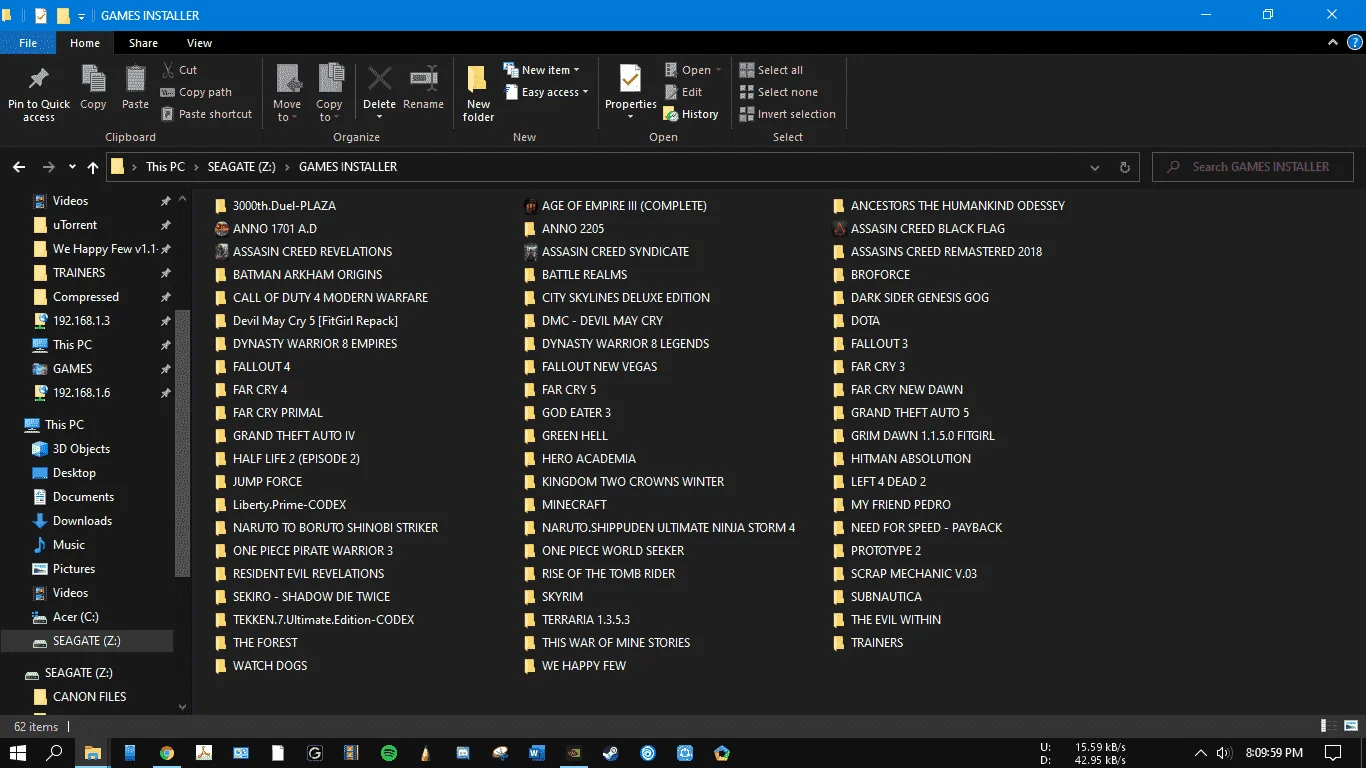This screenshot has height=768, width=1366.
Task: Switch to details view icon in status bar
Action: pyautogui.click(x=1328, y=727)
